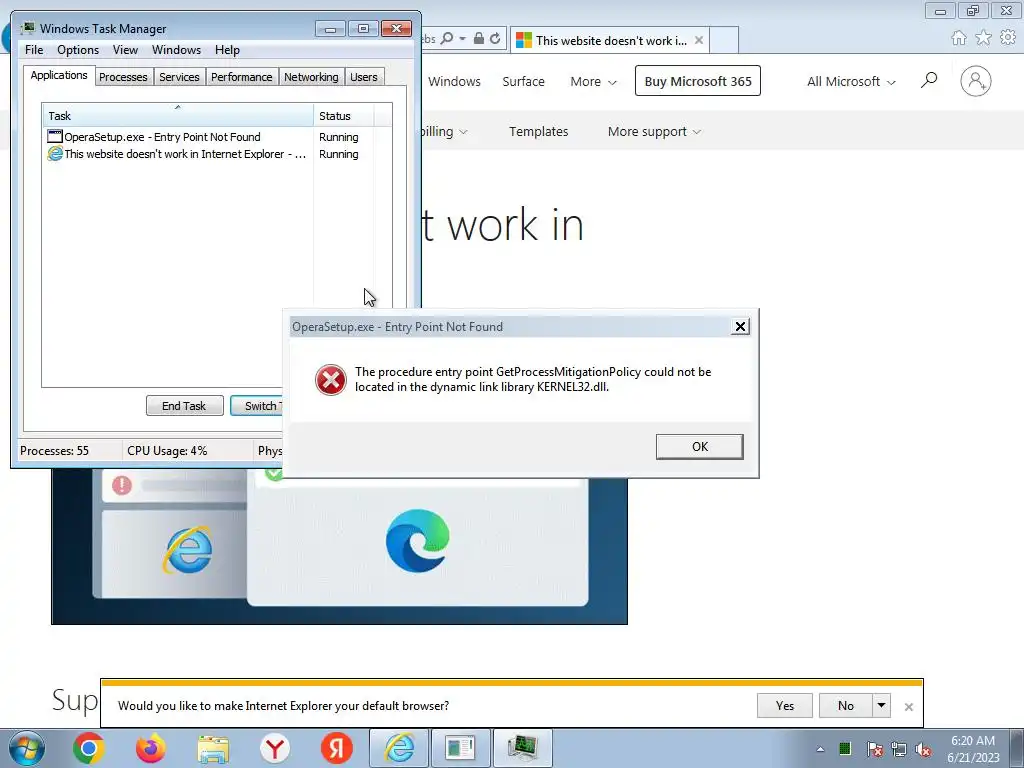Viewport: 1024px width, 768px height.
Task: Switch to the Processes tab
Action: coord(123,77)
